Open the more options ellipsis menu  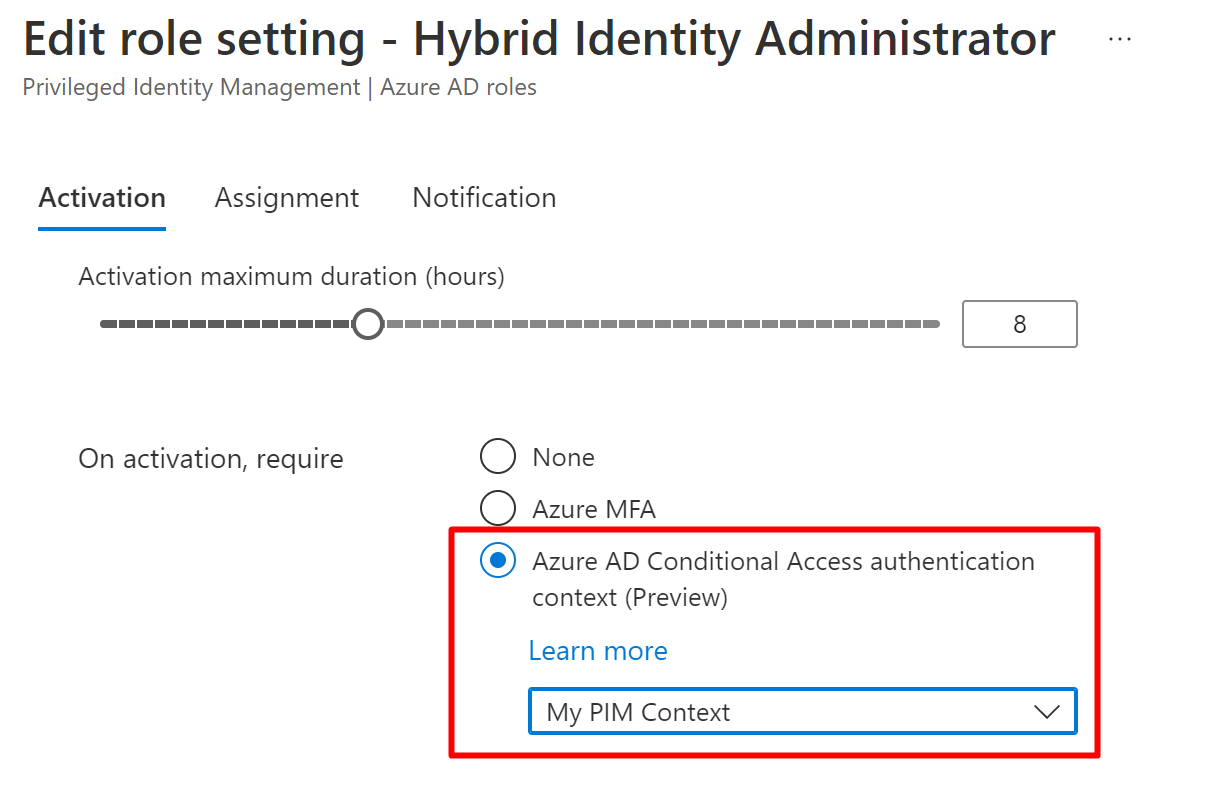coord(1120,39)
